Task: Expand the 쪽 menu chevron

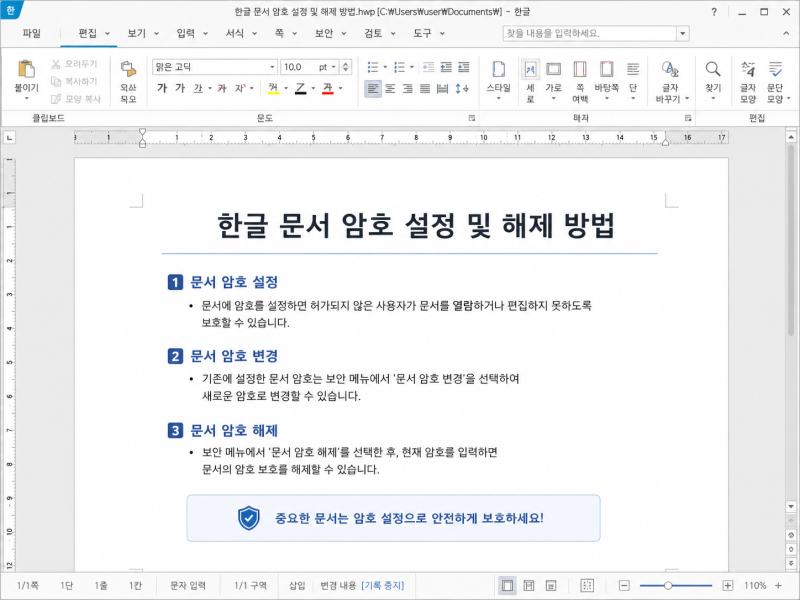Action: tap(294, 34)
